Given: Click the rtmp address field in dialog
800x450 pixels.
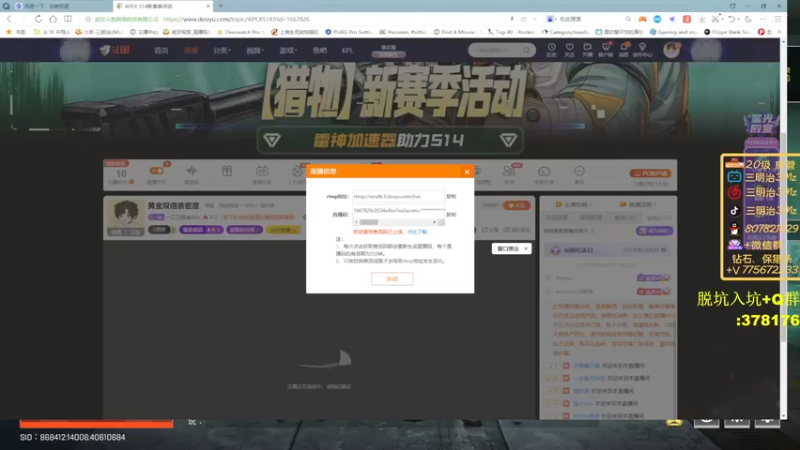Looking at the screenshot, I should (x=398, y=196).
